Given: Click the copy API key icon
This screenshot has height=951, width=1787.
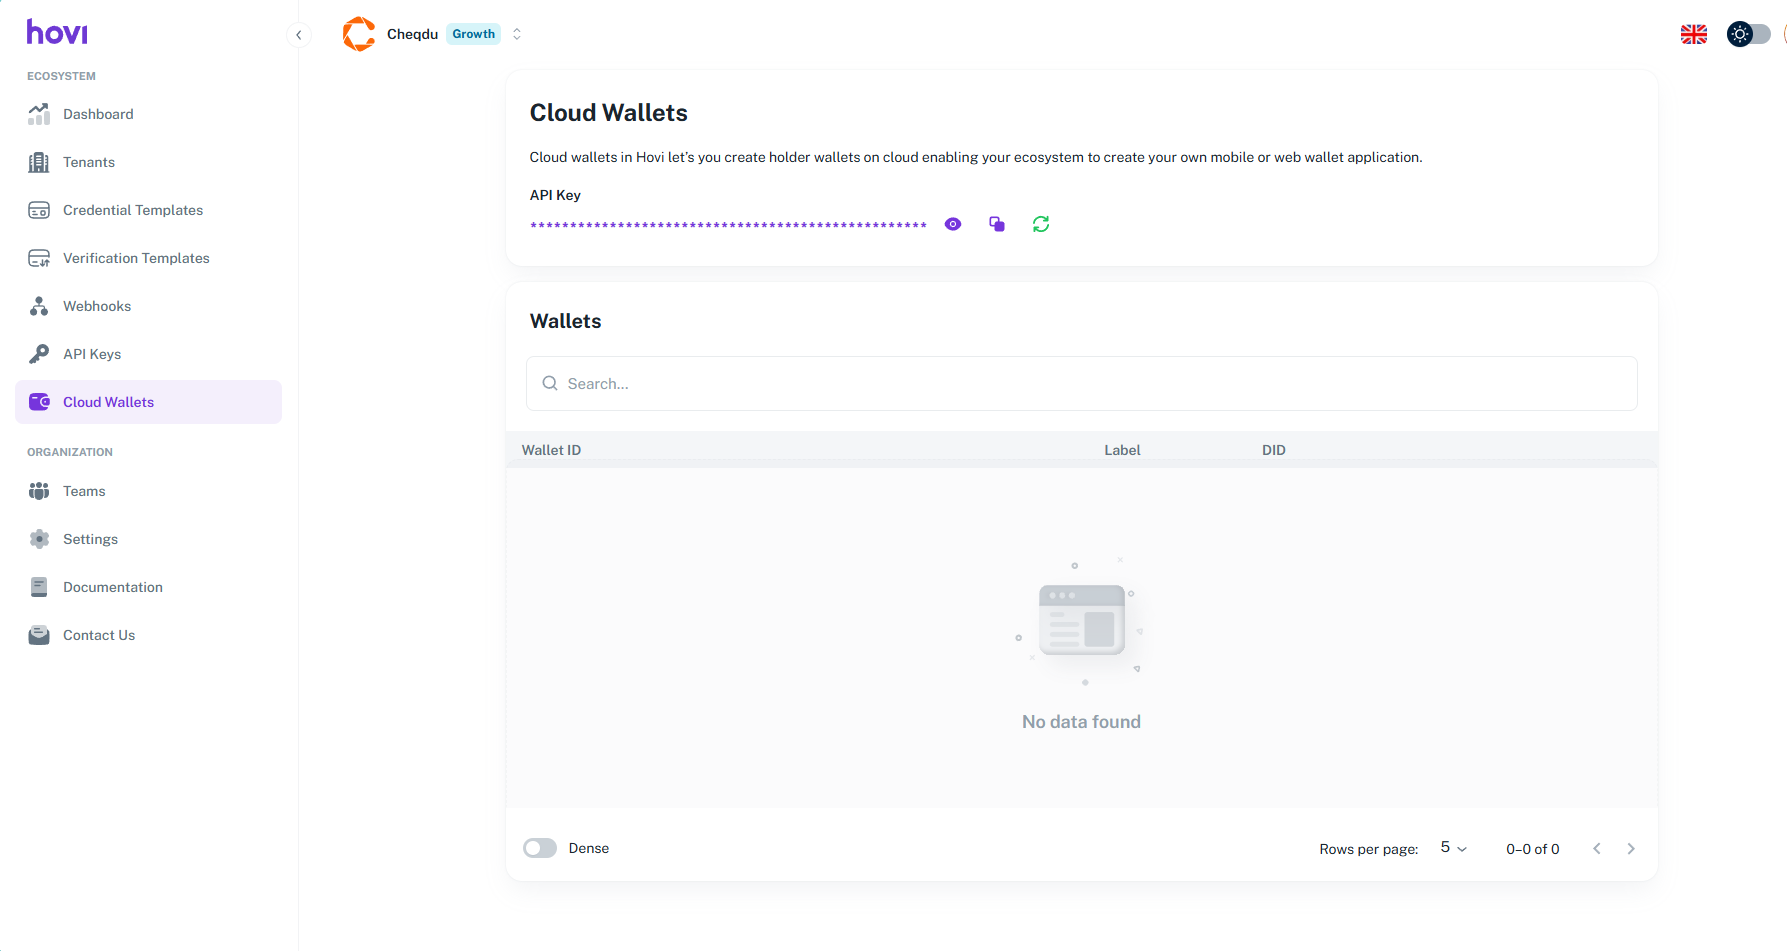Looking at the screenshot, I should 997,224.
